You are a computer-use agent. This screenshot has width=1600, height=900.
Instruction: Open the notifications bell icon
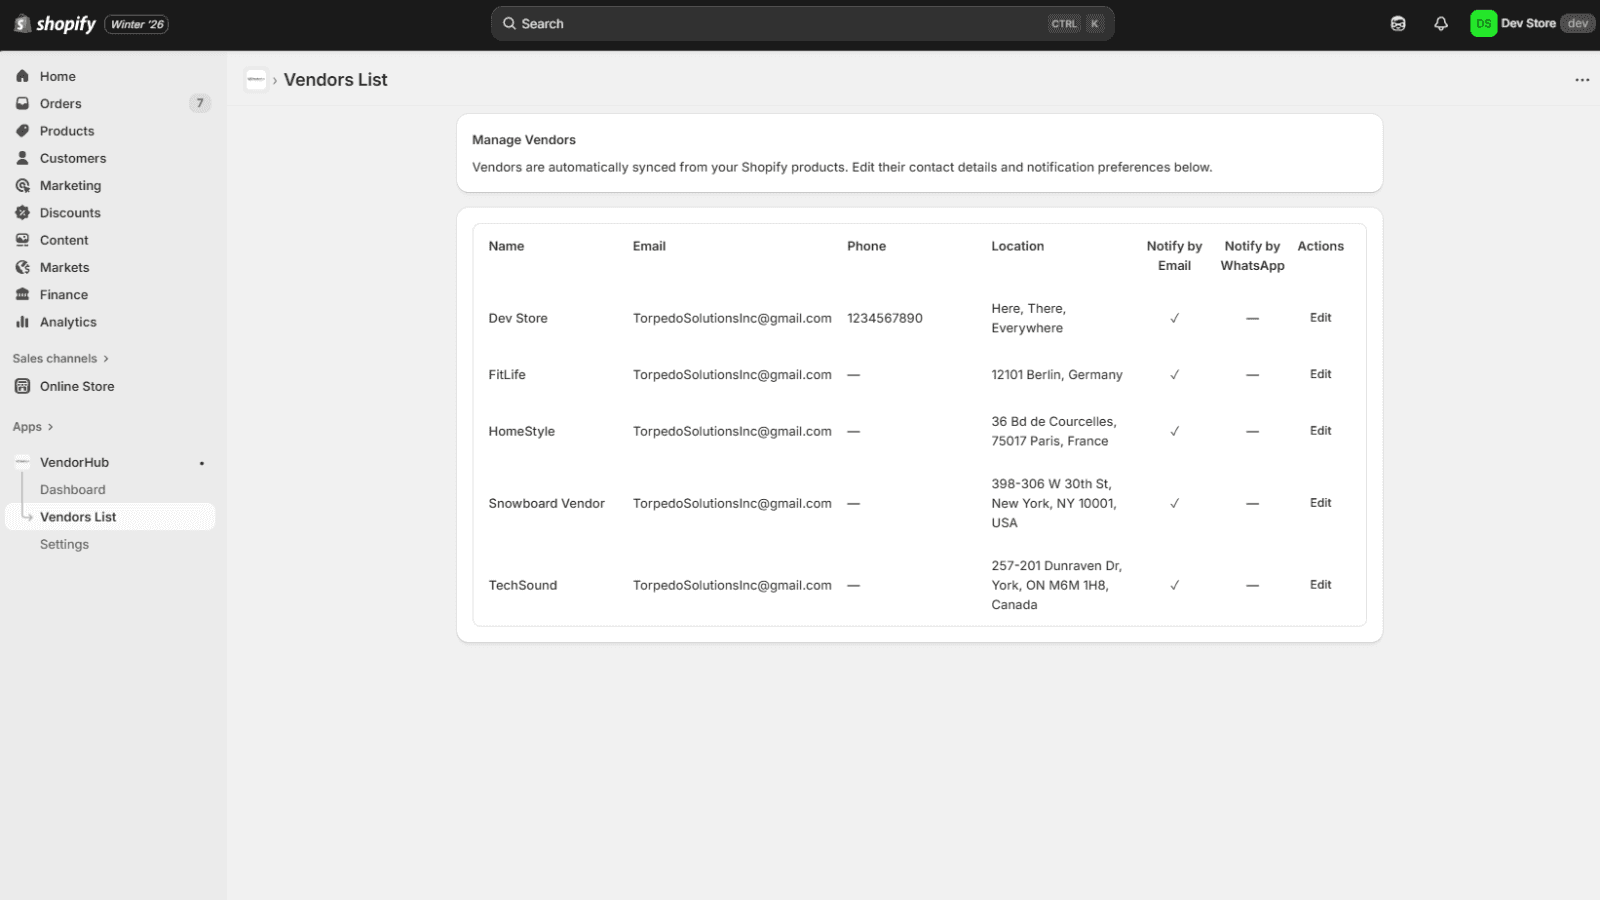click(x=1441, y=24)
